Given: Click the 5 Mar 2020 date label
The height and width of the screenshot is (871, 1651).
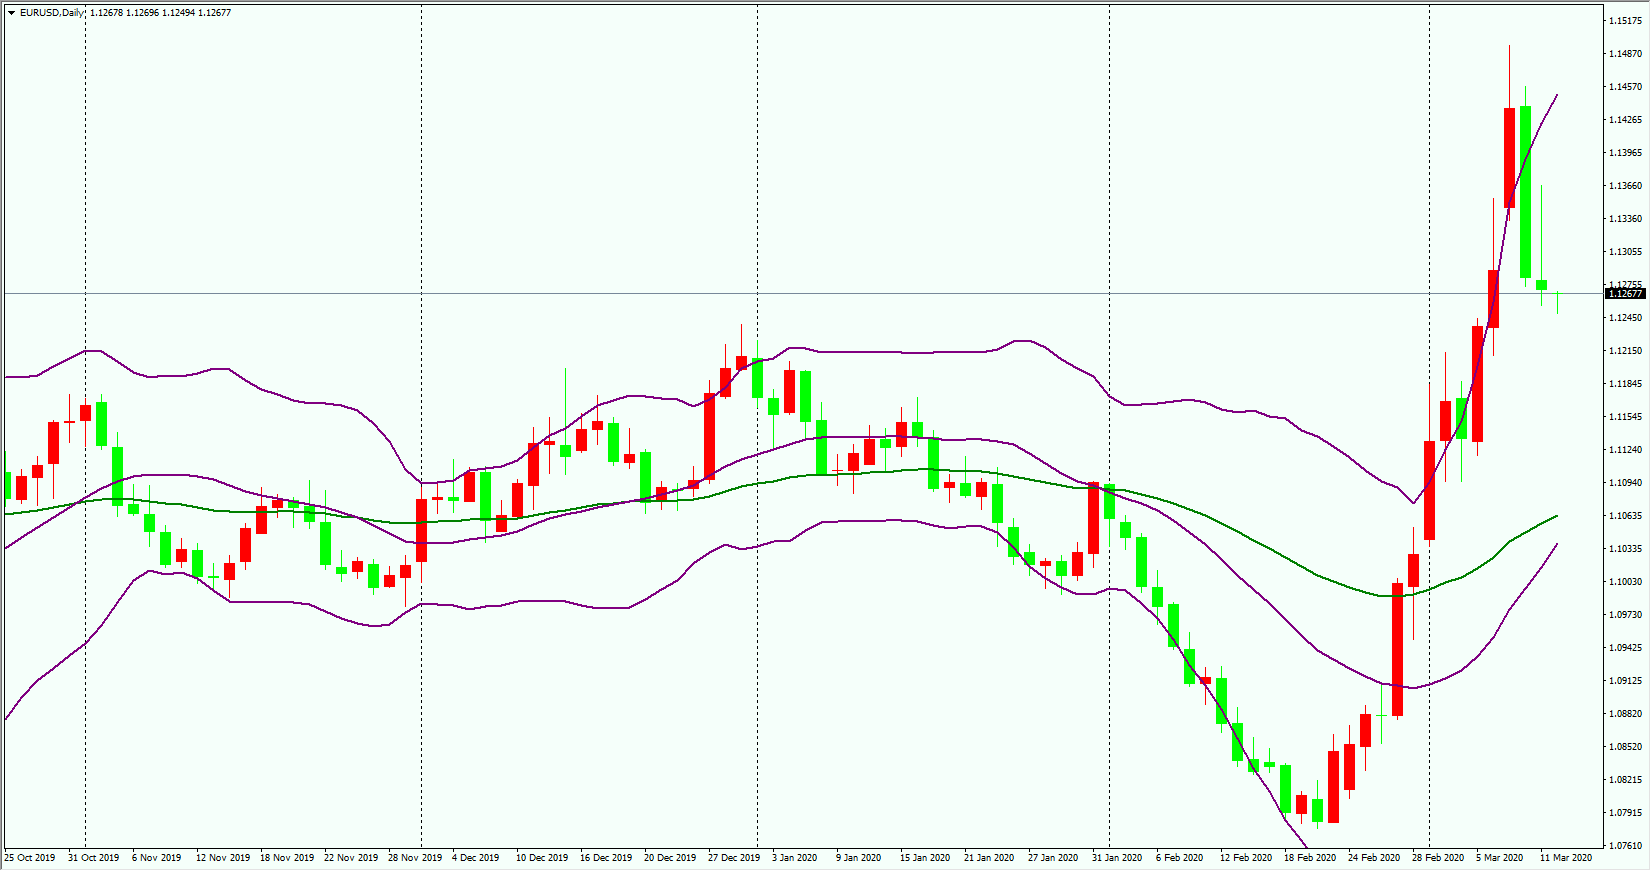Looking at the screenshot, I should pos(1500,857).
